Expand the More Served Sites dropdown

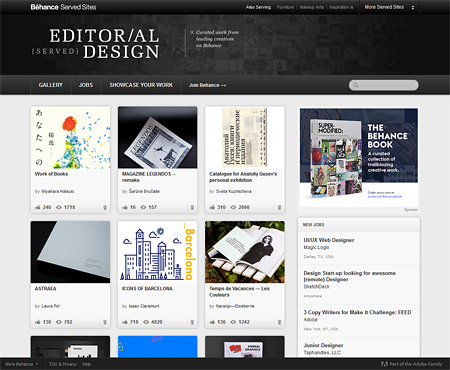point(389,7)
